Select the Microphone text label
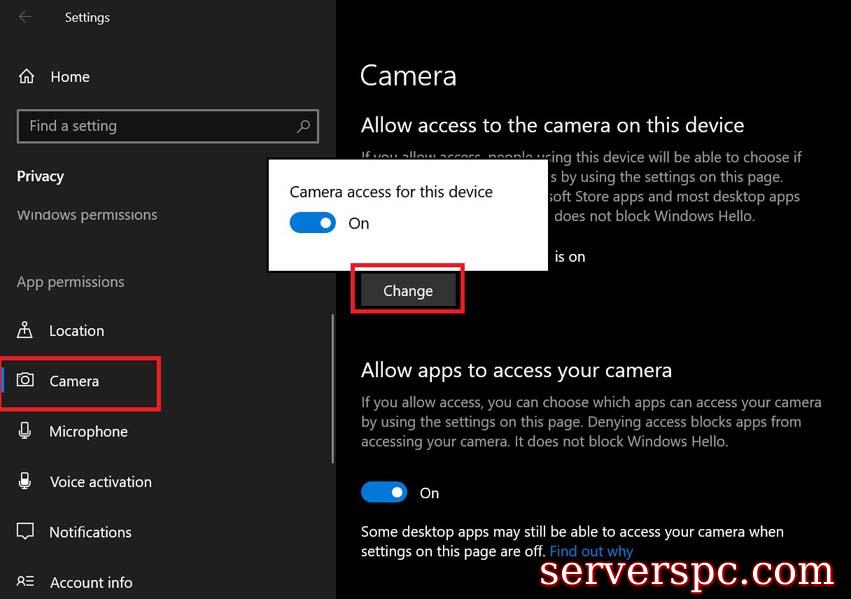The width and height of the screenshot is (851, 599). pyautogui.click(x=89, y=432)
